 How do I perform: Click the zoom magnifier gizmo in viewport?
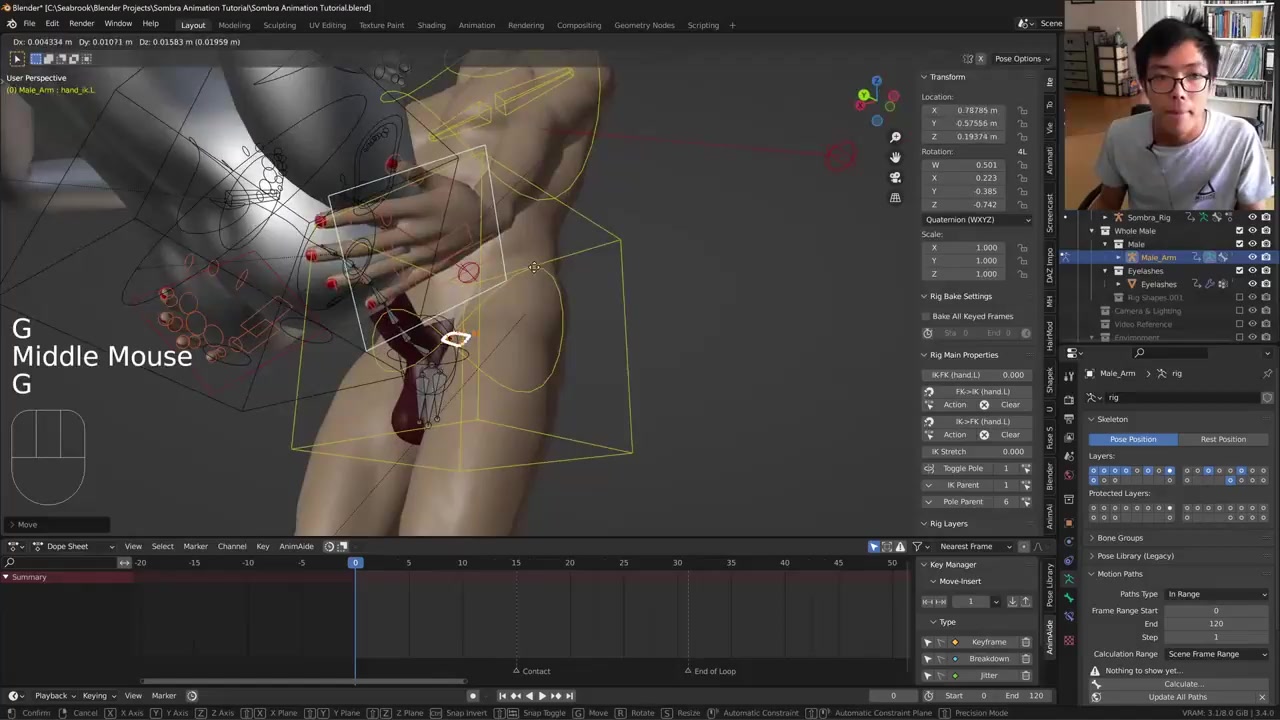(895, 137)
